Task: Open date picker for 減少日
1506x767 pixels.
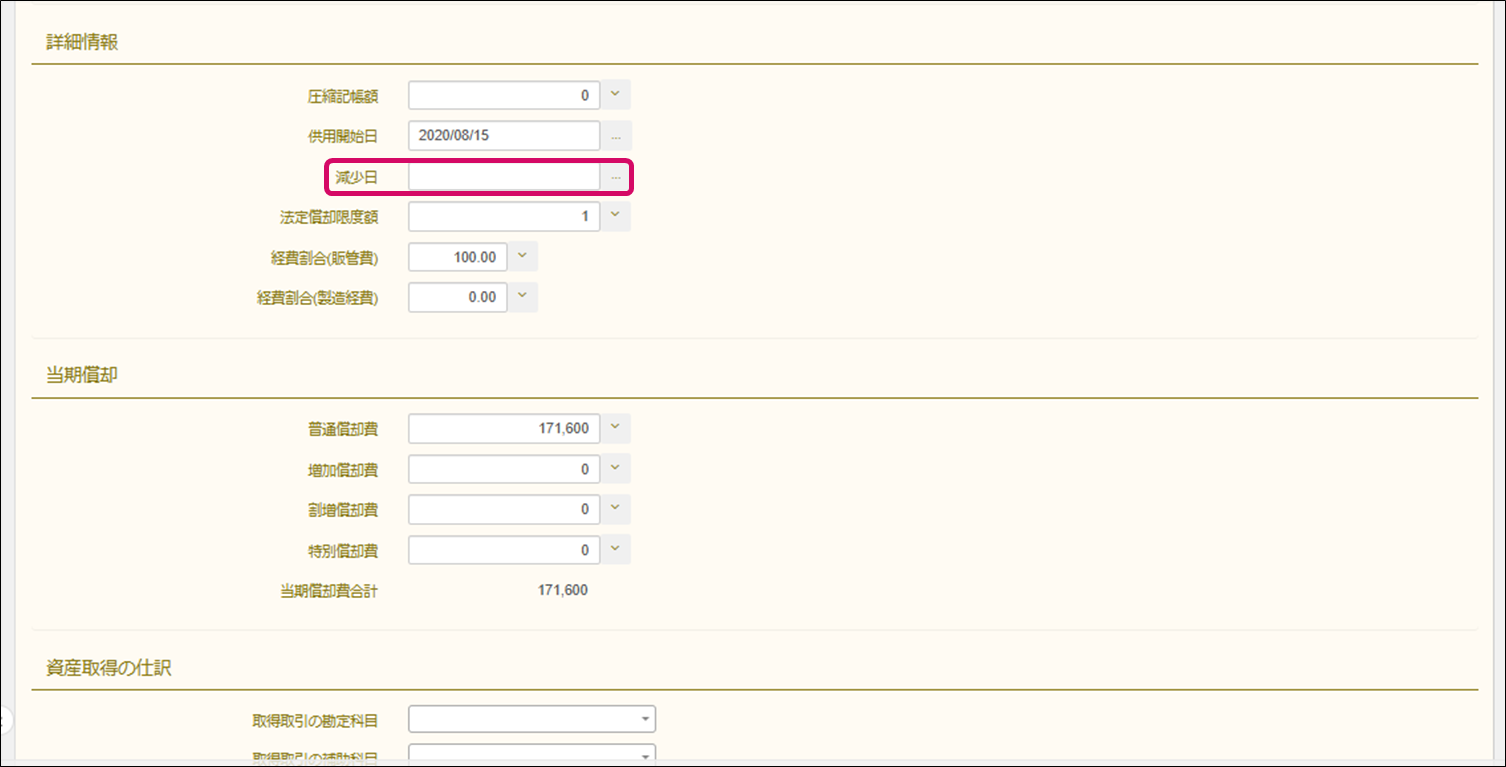Action: click(x=616, y=177)
